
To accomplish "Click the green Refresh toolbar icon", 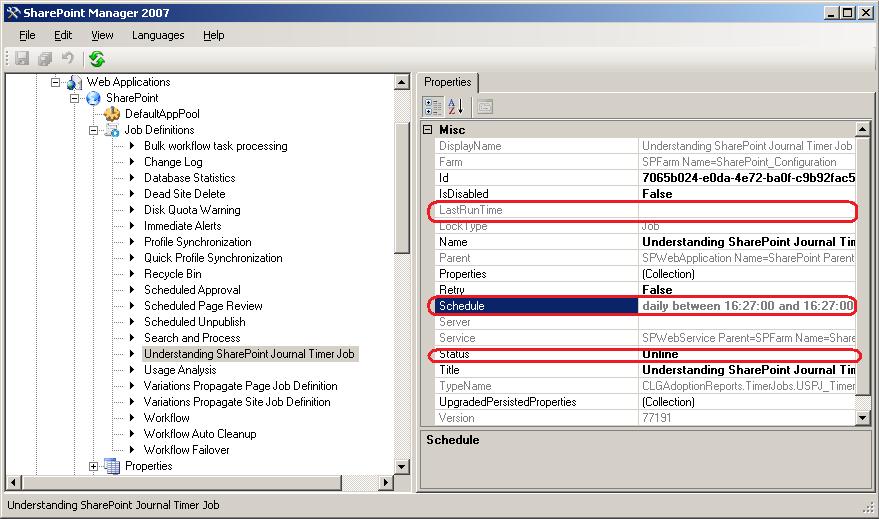I will pos(97,58).
